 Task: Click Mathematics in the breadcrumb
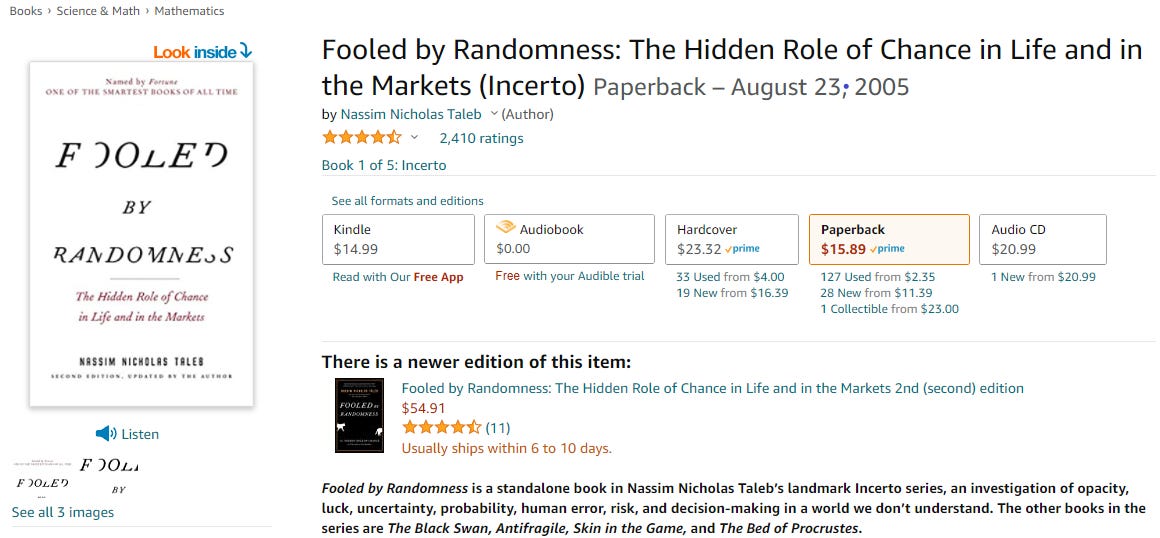point(189,11)
